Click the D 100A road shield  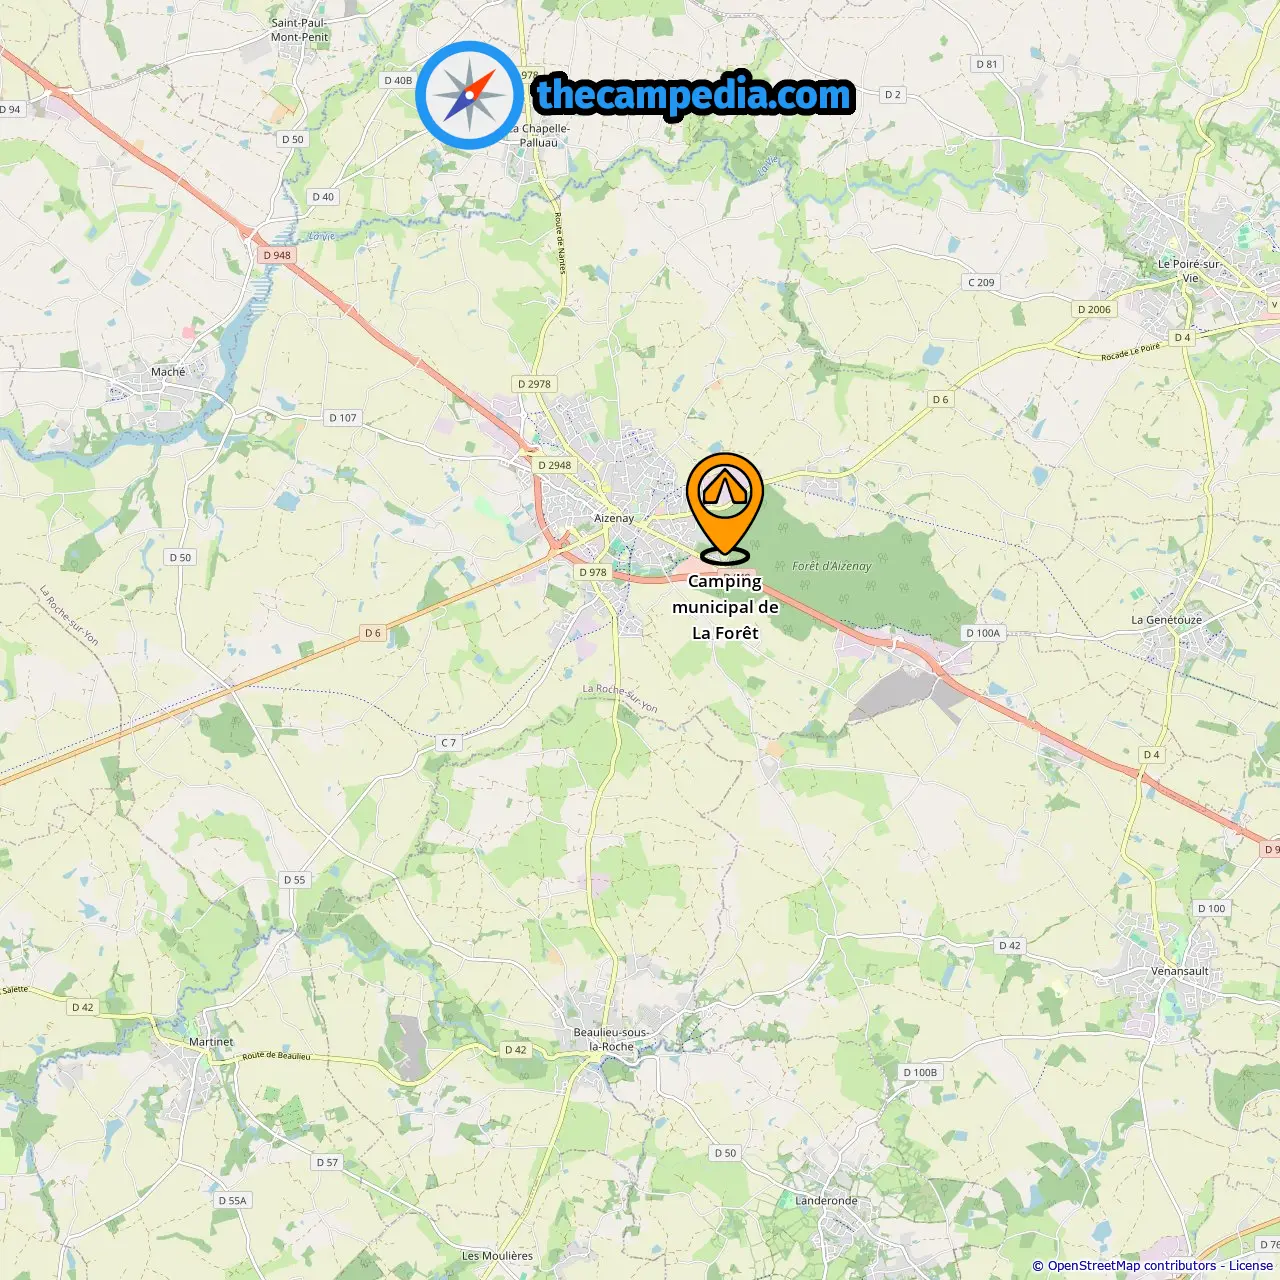coord(982,633)
